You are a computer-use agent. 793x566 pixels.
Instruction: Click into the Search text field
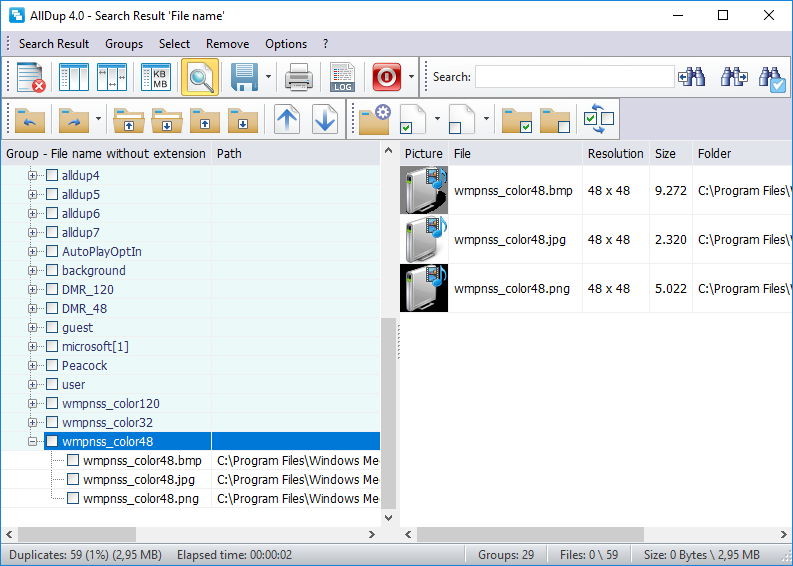coord(575,77)
